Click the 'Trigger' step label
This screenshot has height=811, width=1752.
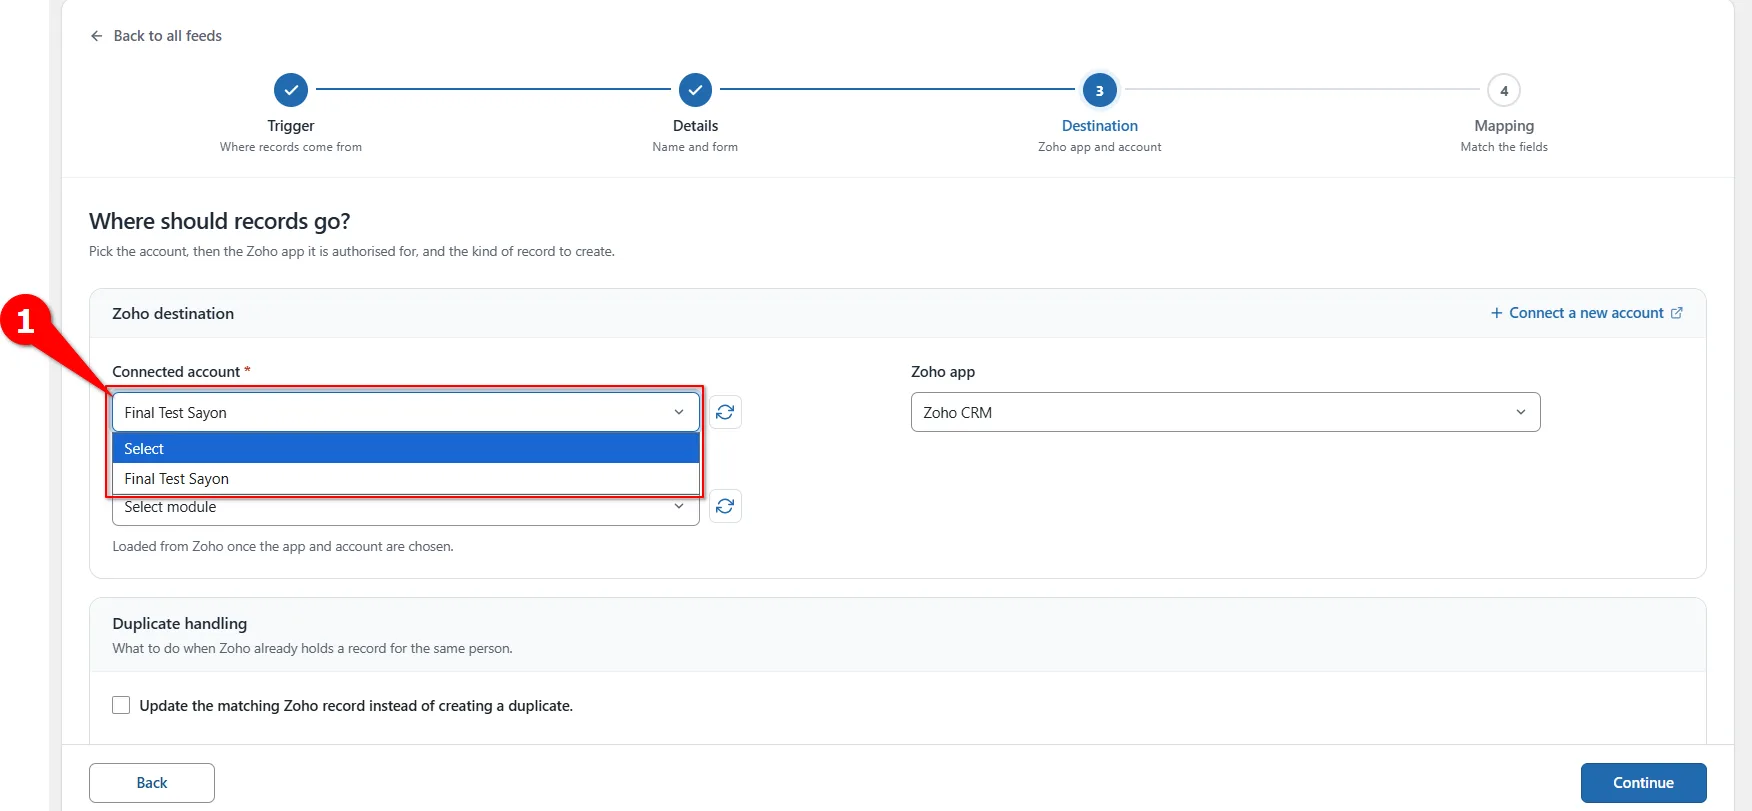point(291,126)
